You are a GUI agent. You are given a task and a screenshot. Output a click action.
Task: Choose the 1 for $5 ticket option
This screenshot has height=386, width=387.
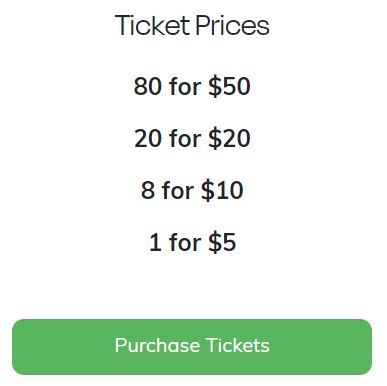[x=193, y=242]
